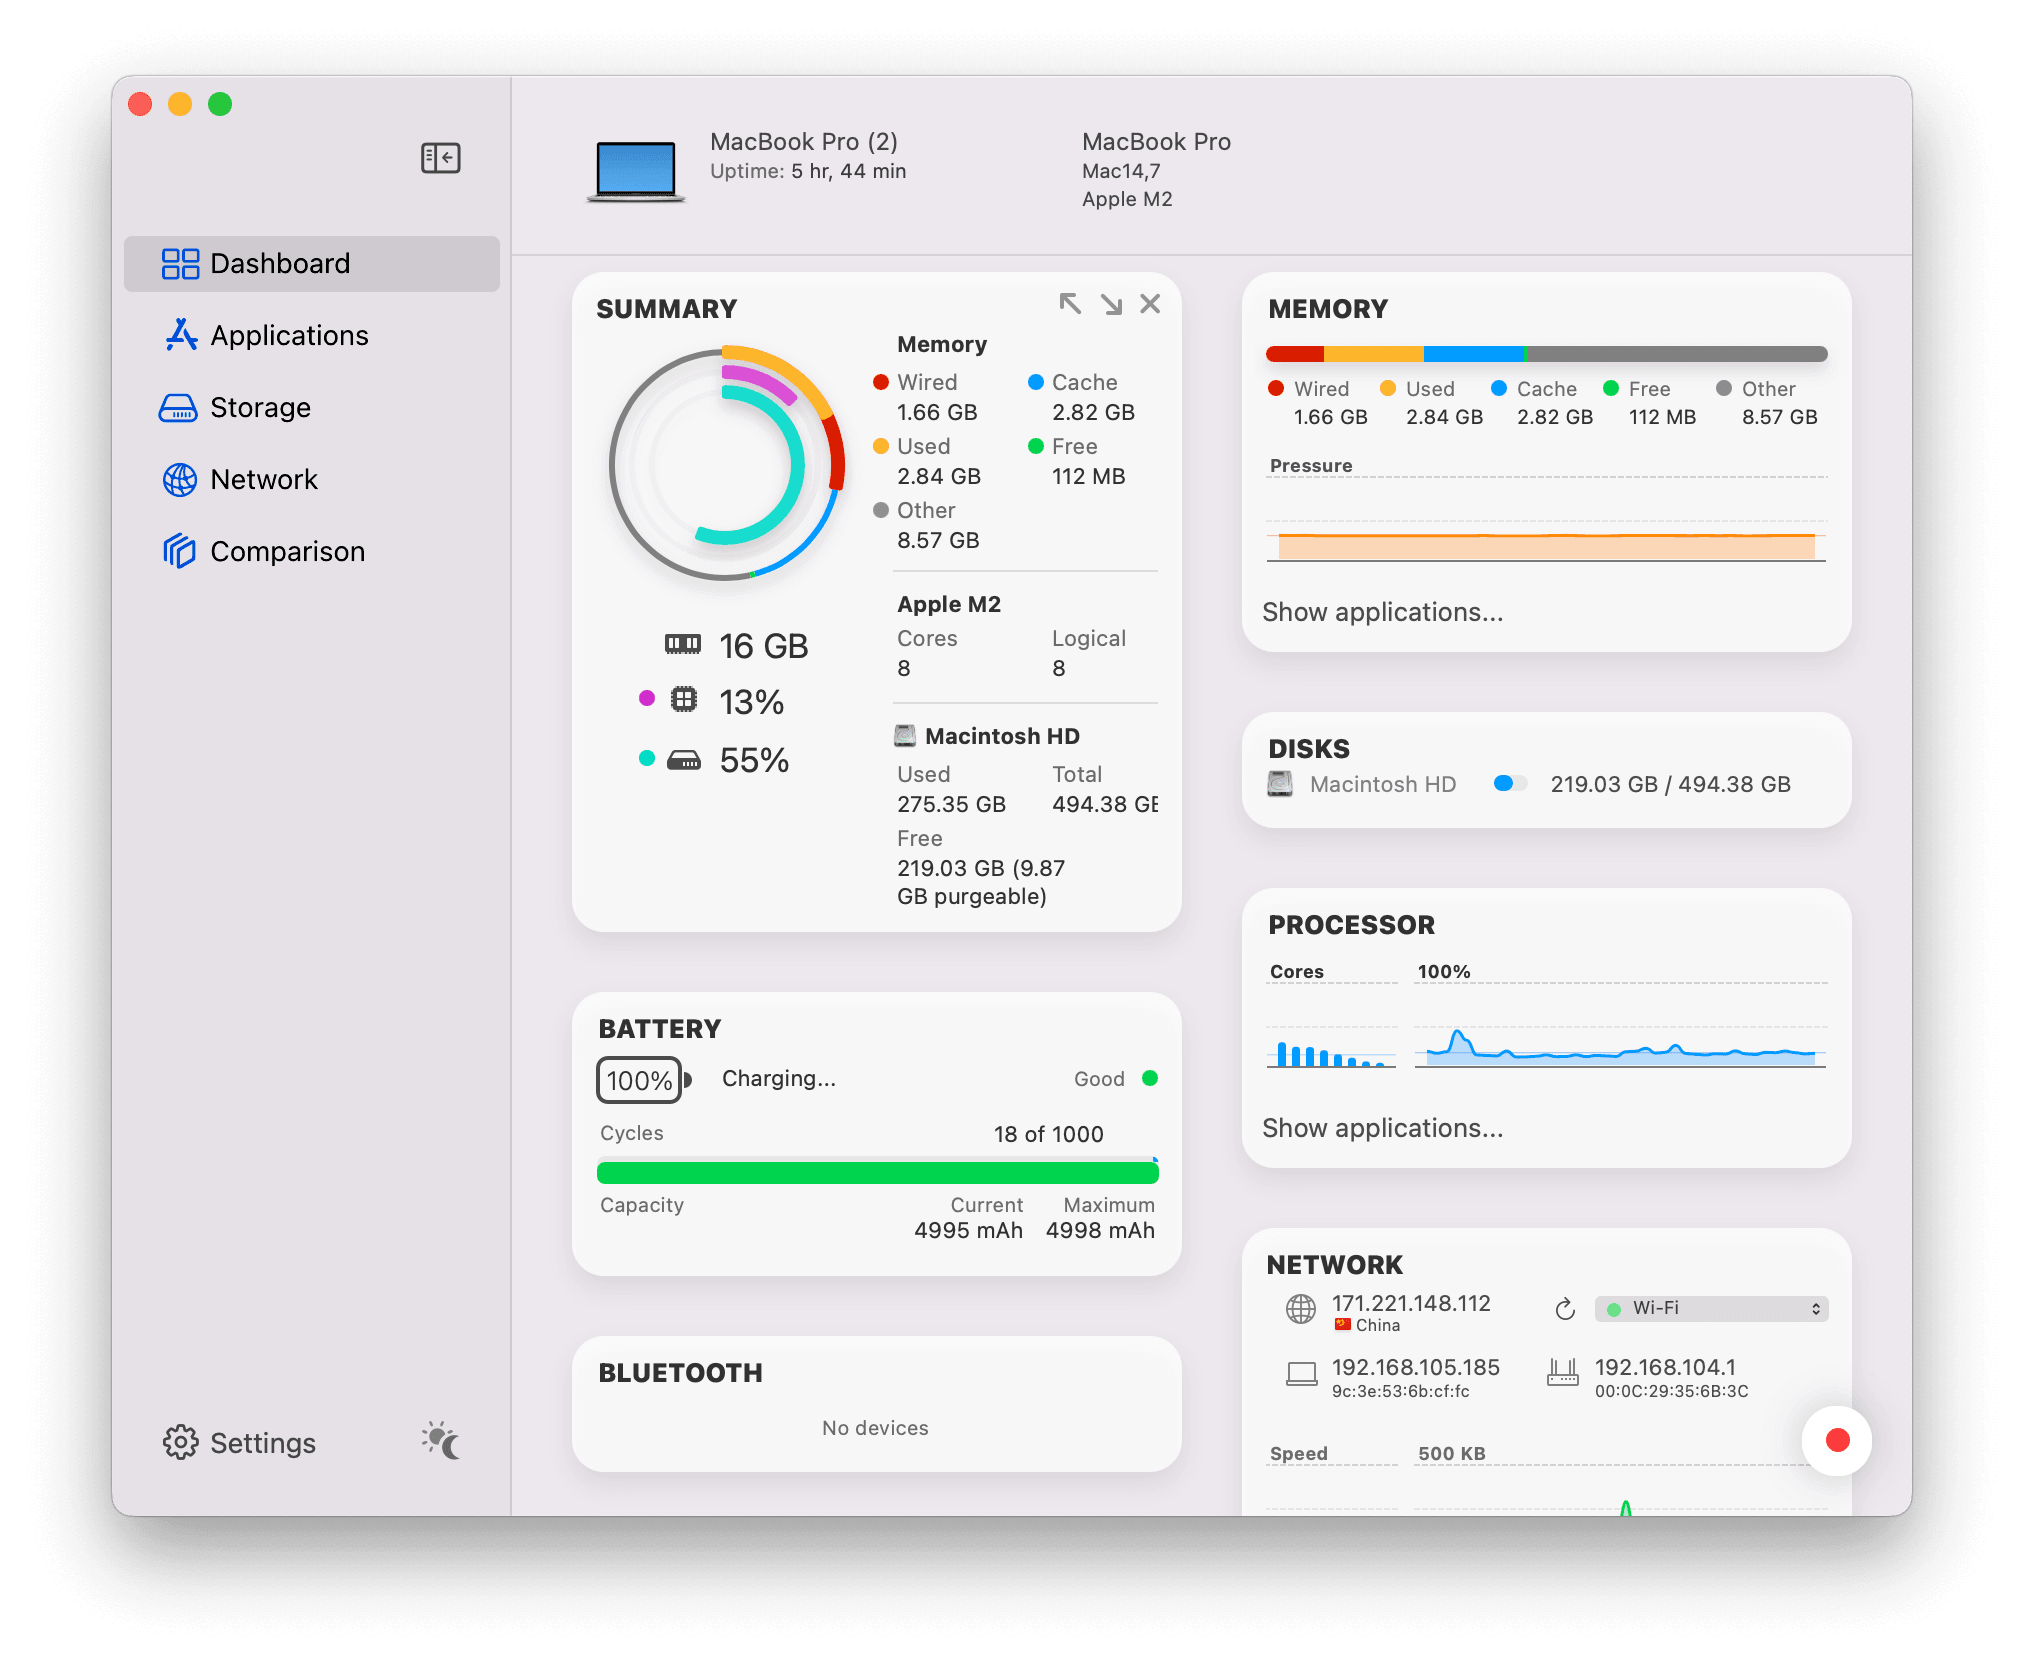2024x1664 pixels.
Task: Open the Applications section
Action: 289,336
